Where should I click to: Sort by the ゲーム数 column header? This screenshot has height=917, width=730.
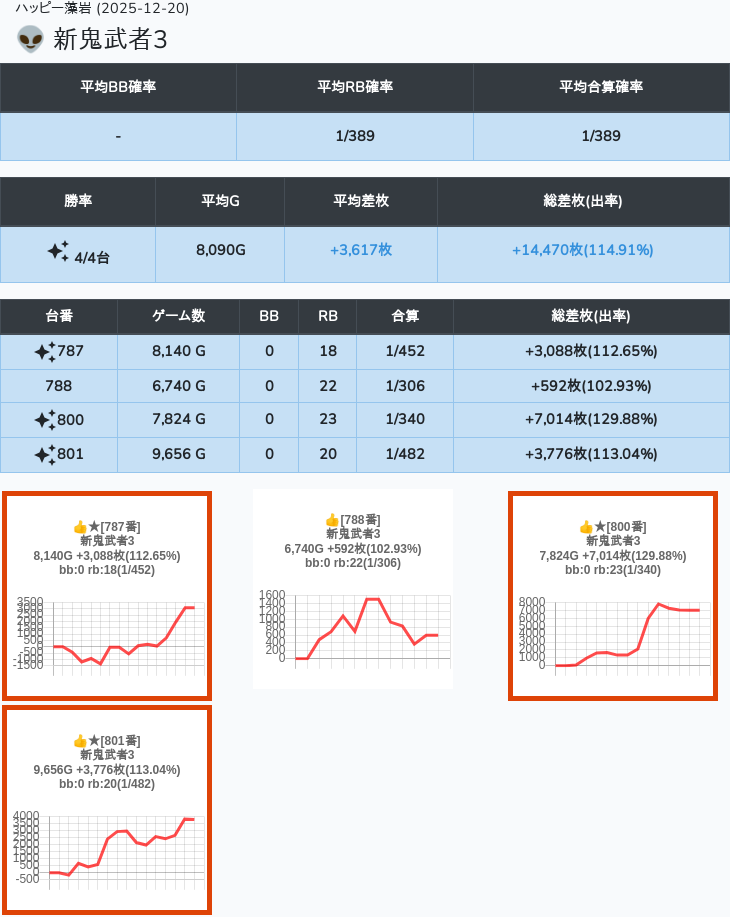178,316
